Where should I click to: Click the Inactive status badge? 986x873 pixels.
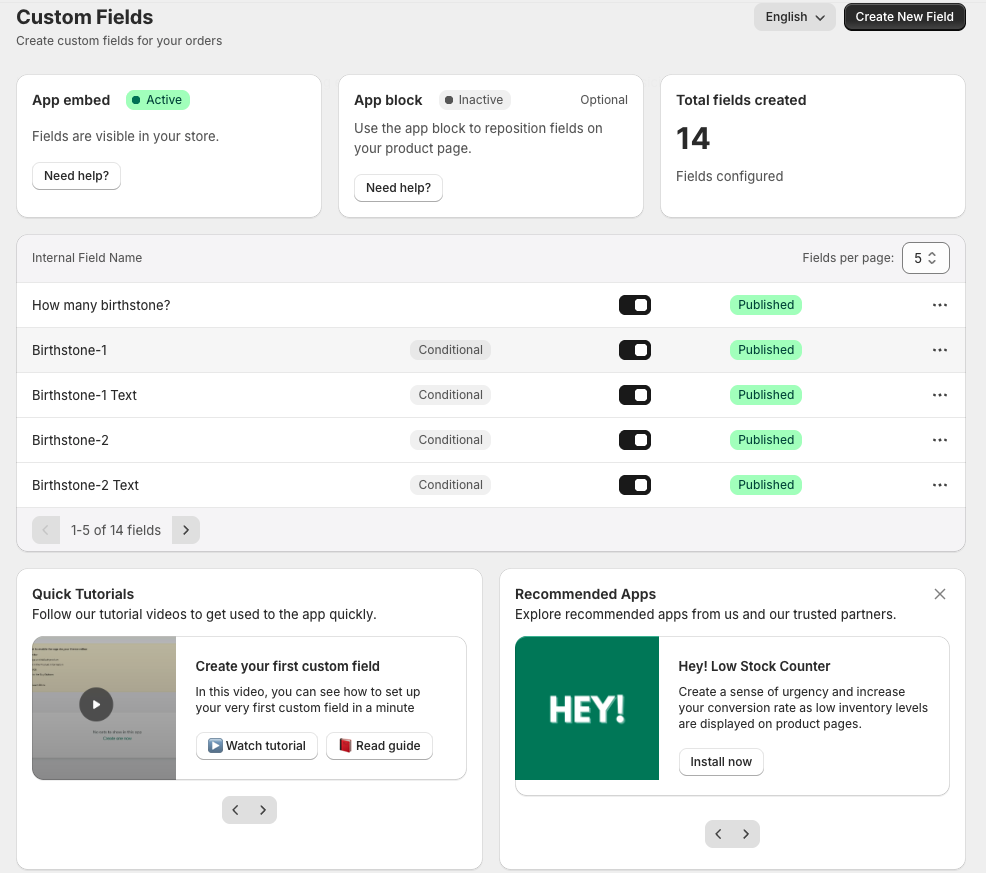(475, 100)
